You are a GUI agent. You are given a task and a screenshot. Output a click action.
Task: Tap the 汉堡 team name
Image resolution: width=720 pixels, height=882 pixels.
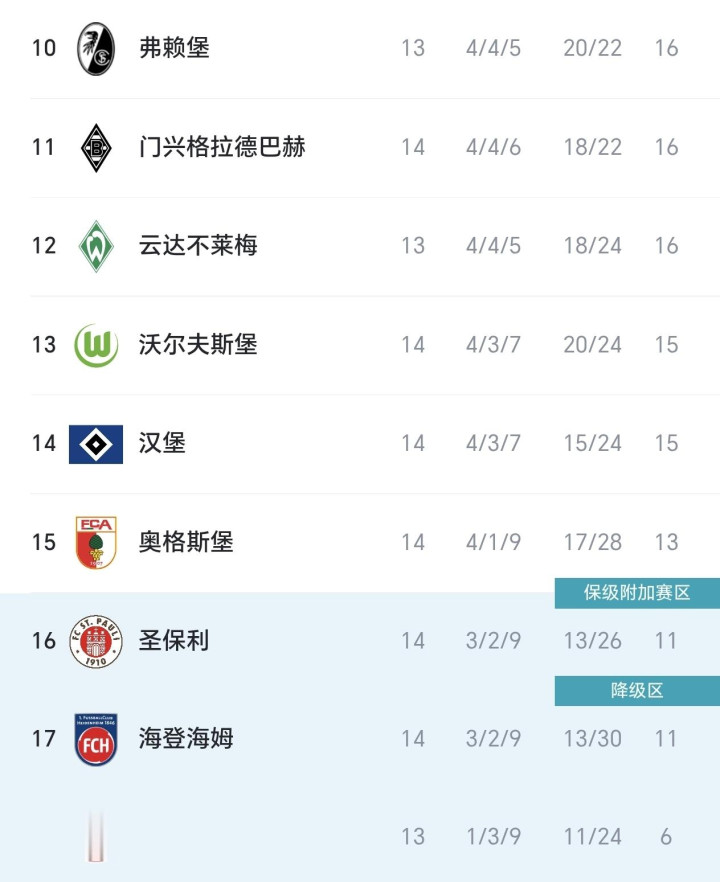(162, 444)
